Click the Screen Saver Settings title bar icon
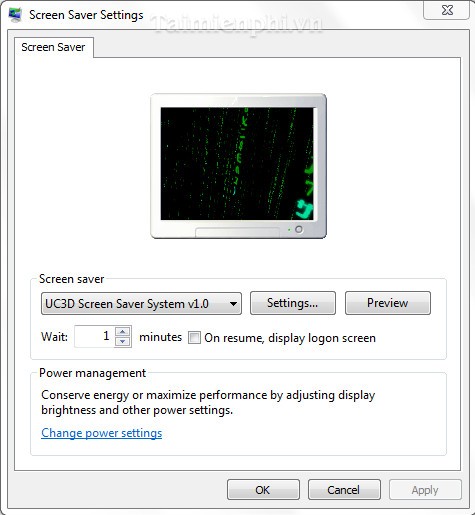This screenshot has height=515, width=475. pyautogui.click(x=15, y=15)
